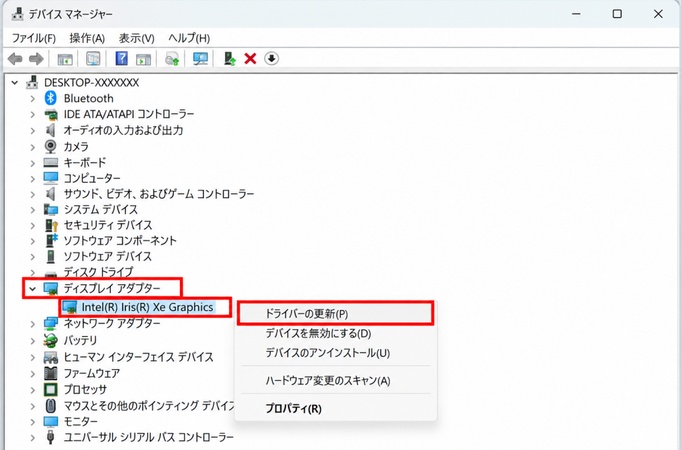The image size is (681, 450).
Task: Choose デバイスのアンインストール(U) from context menu
Action: tap(335, 353)
